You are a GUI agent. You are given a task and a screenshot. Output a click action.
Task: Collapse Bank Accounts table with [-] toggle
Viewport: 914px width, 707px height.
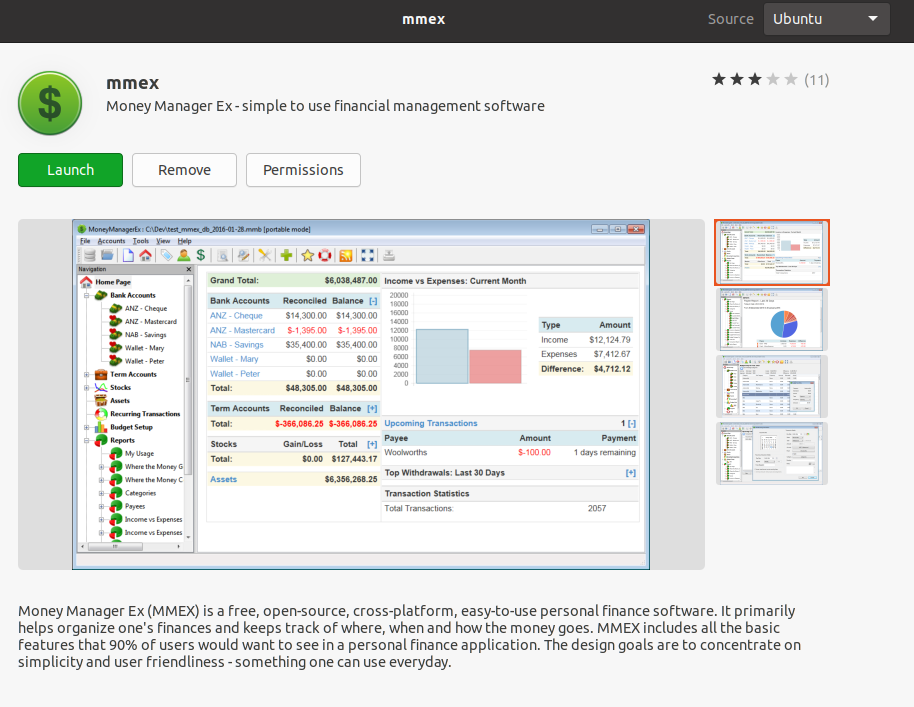[373, 301]
